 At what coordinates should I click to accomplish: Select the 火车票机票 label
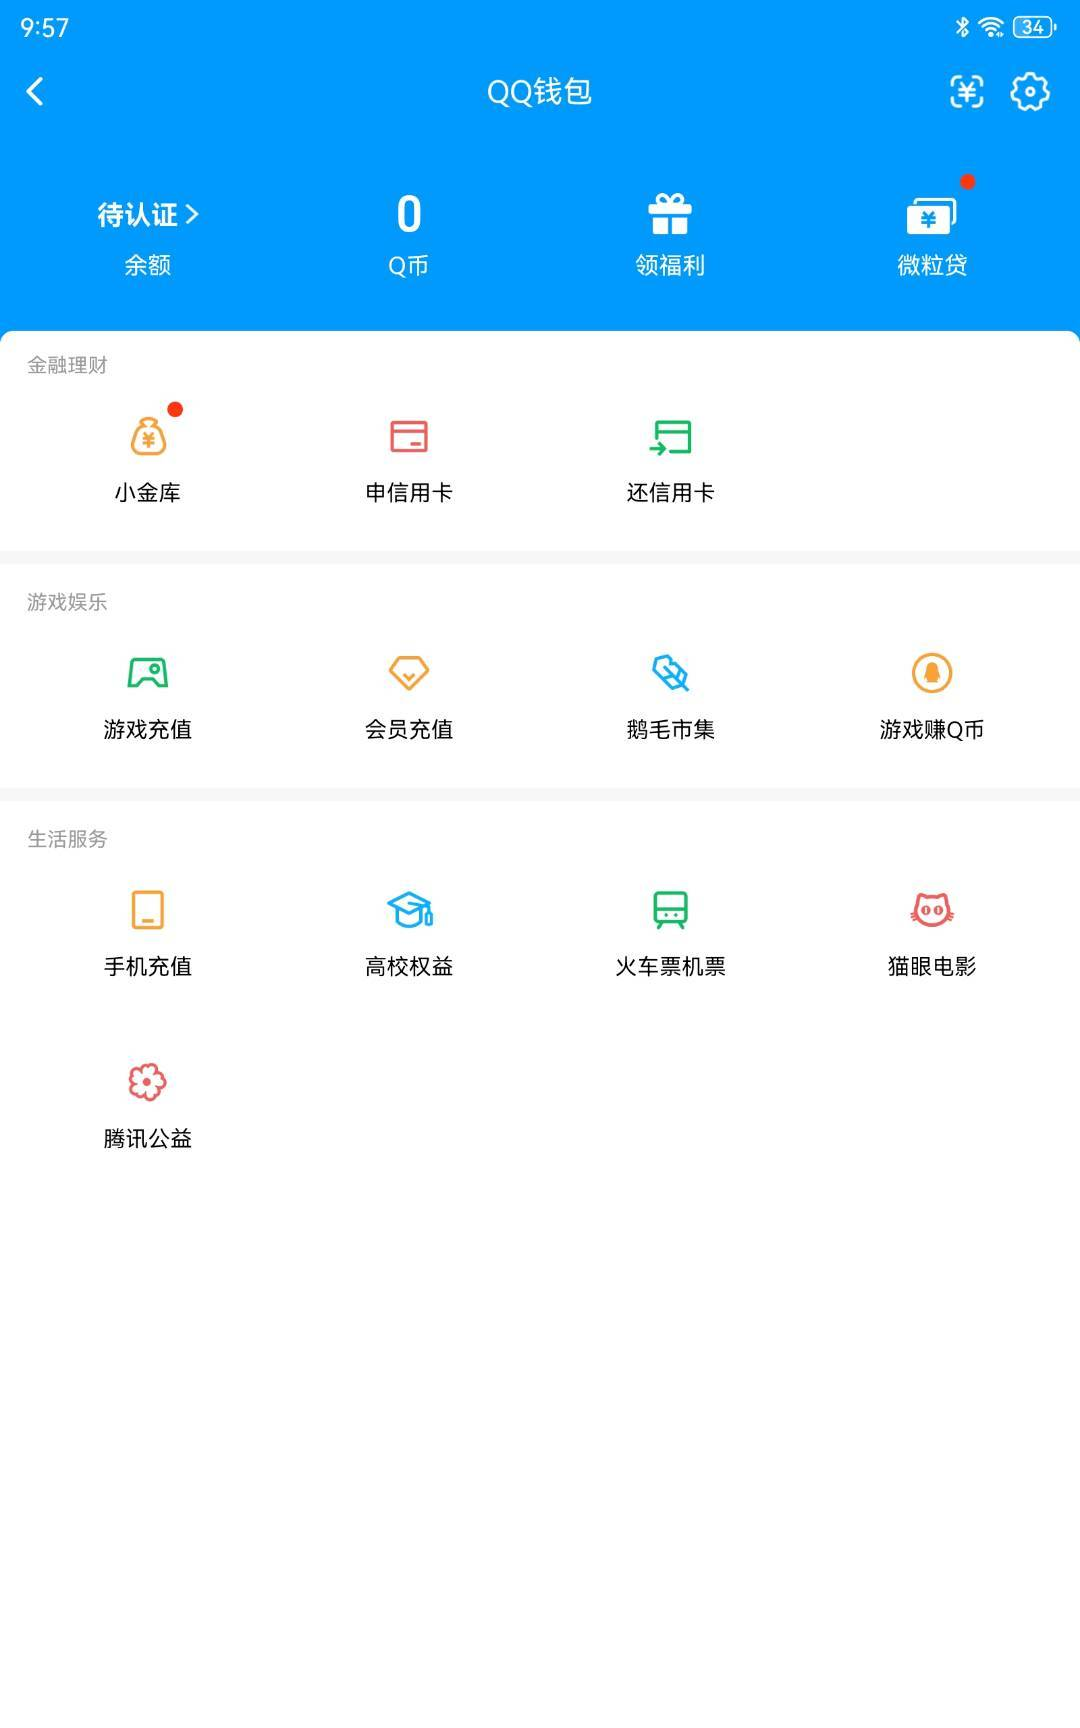pos(670,966)
